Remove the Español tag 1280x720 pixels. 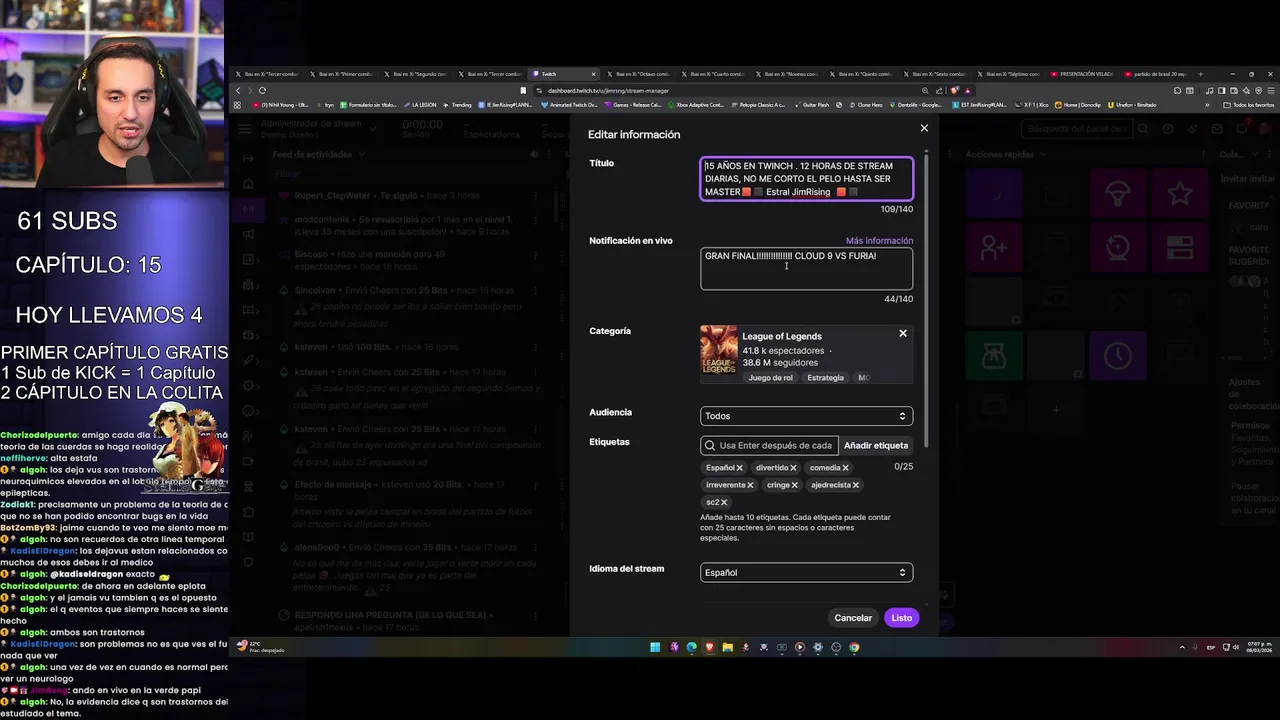click(x=740, y=468)
